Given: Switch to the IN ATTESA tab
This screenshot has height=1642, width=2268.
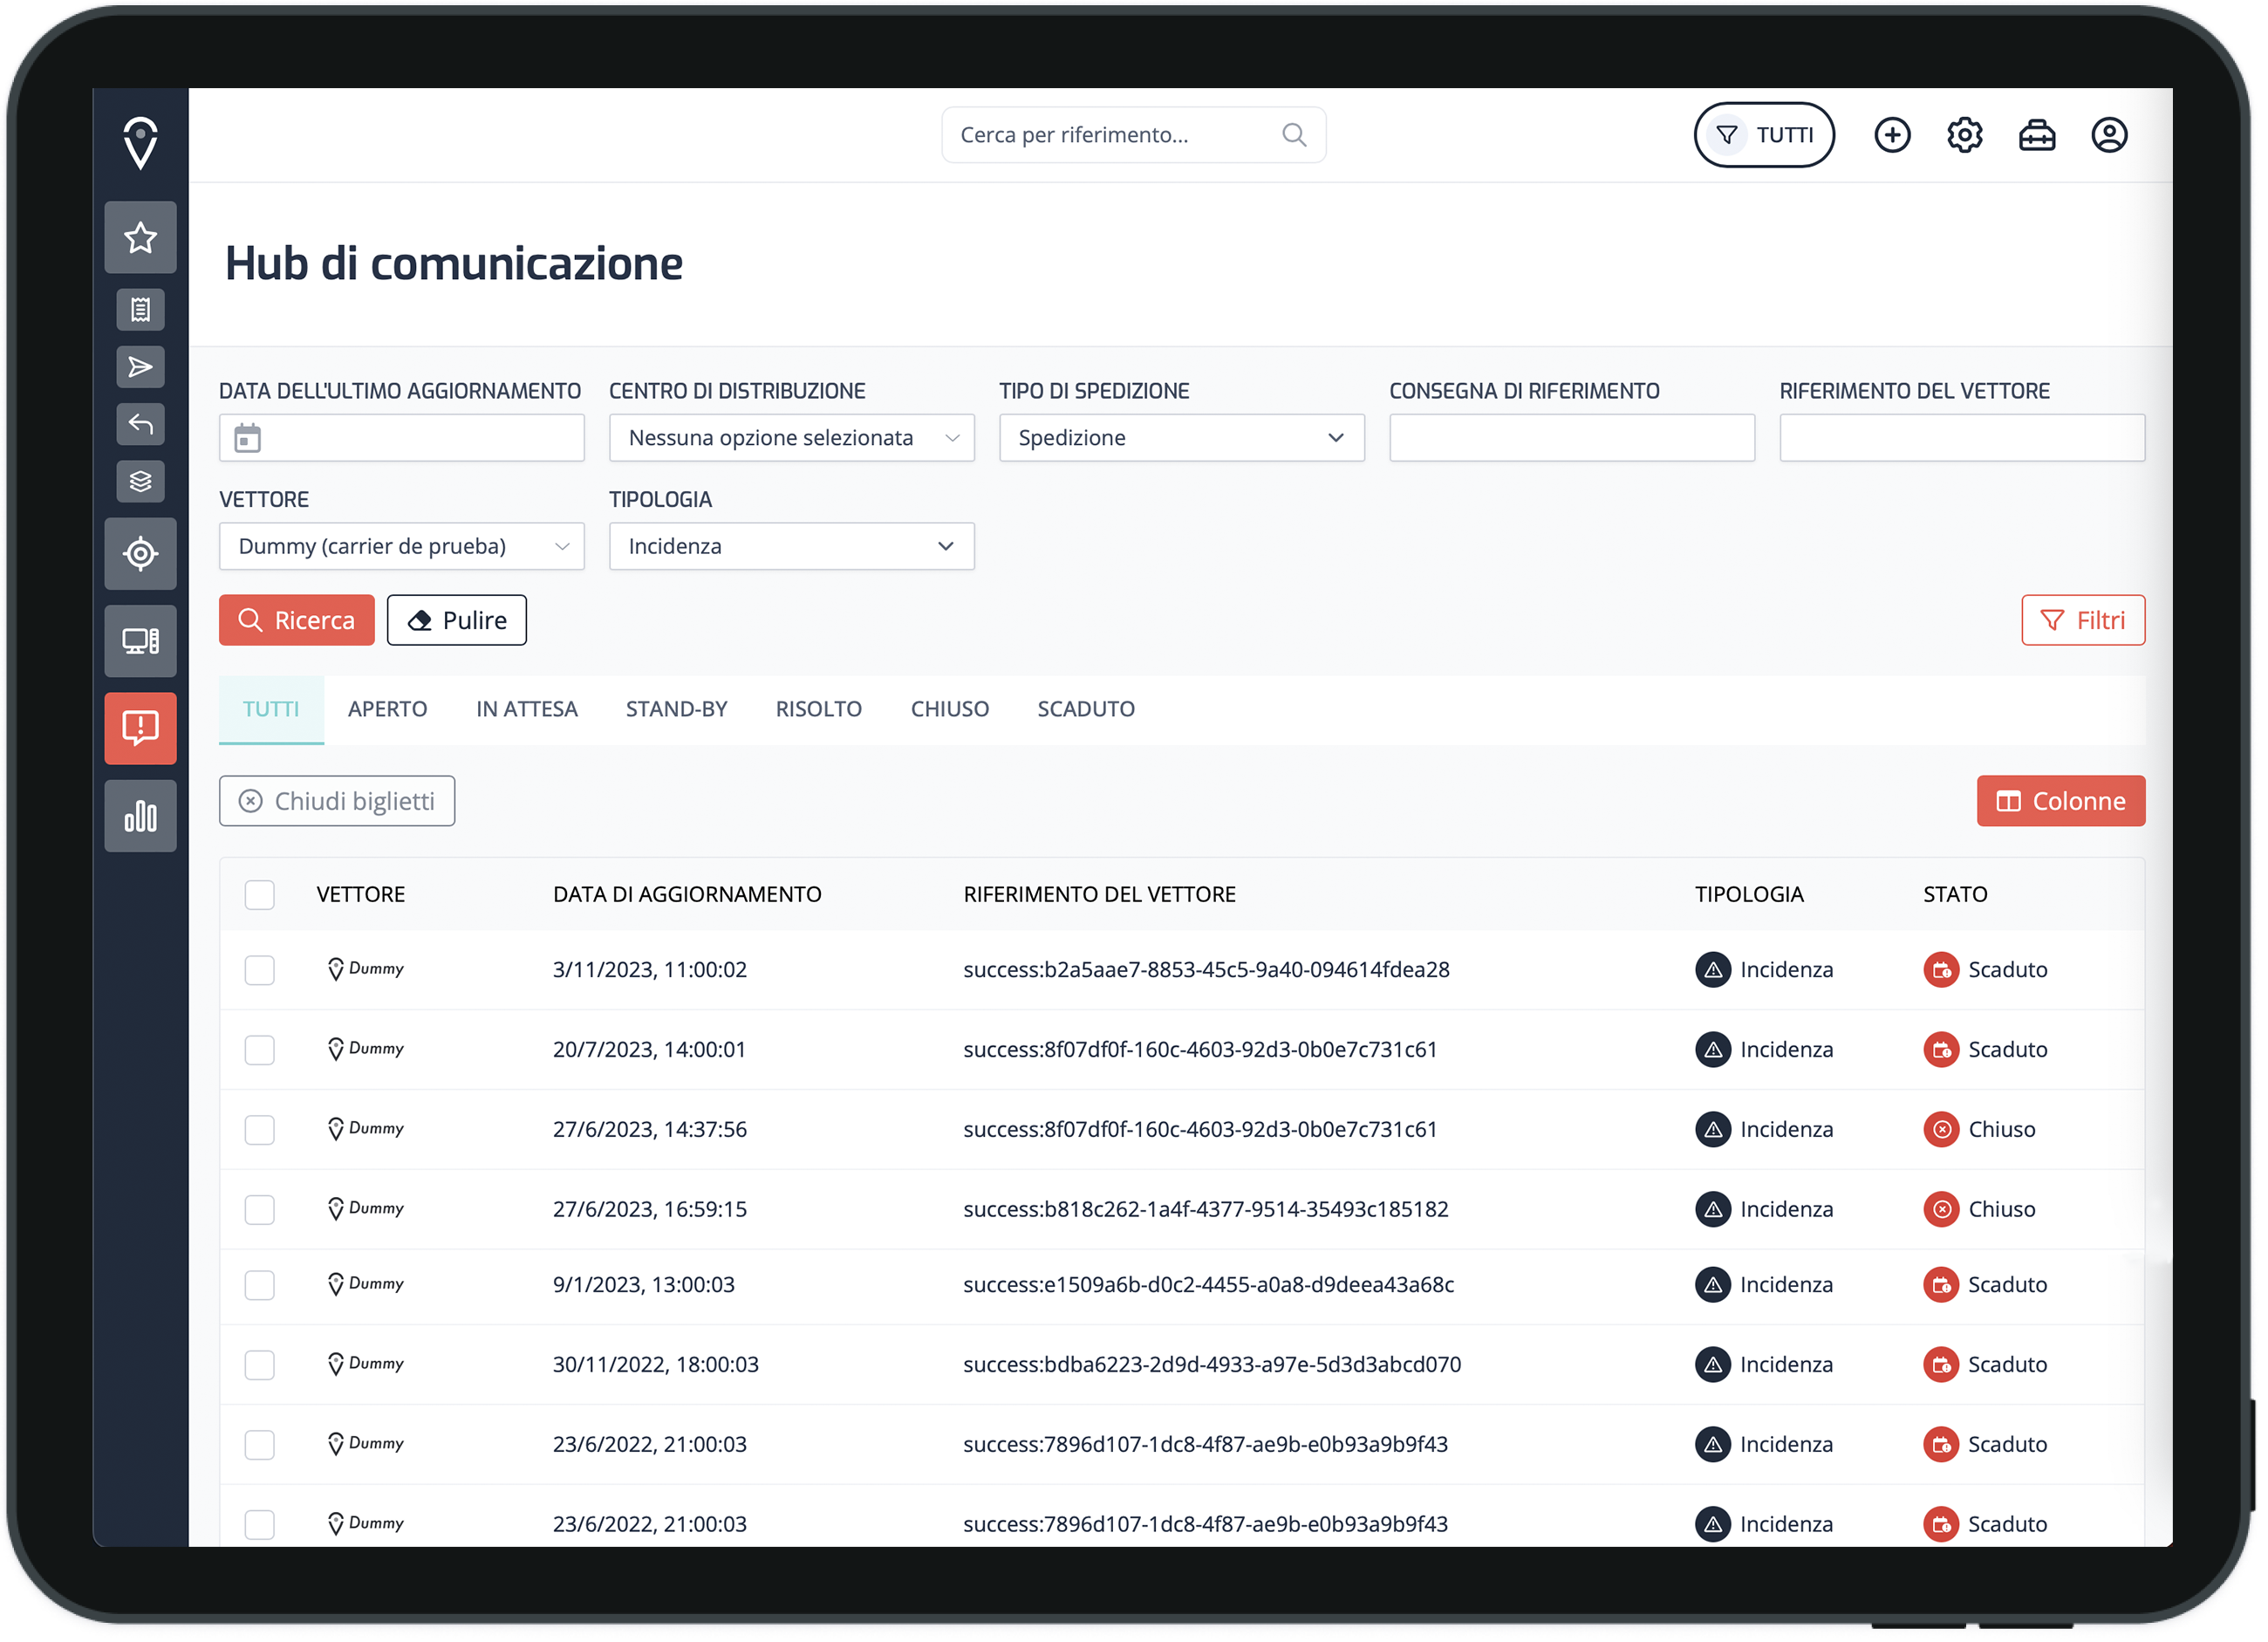Looking at the screenshot, I should pos(528,710).
